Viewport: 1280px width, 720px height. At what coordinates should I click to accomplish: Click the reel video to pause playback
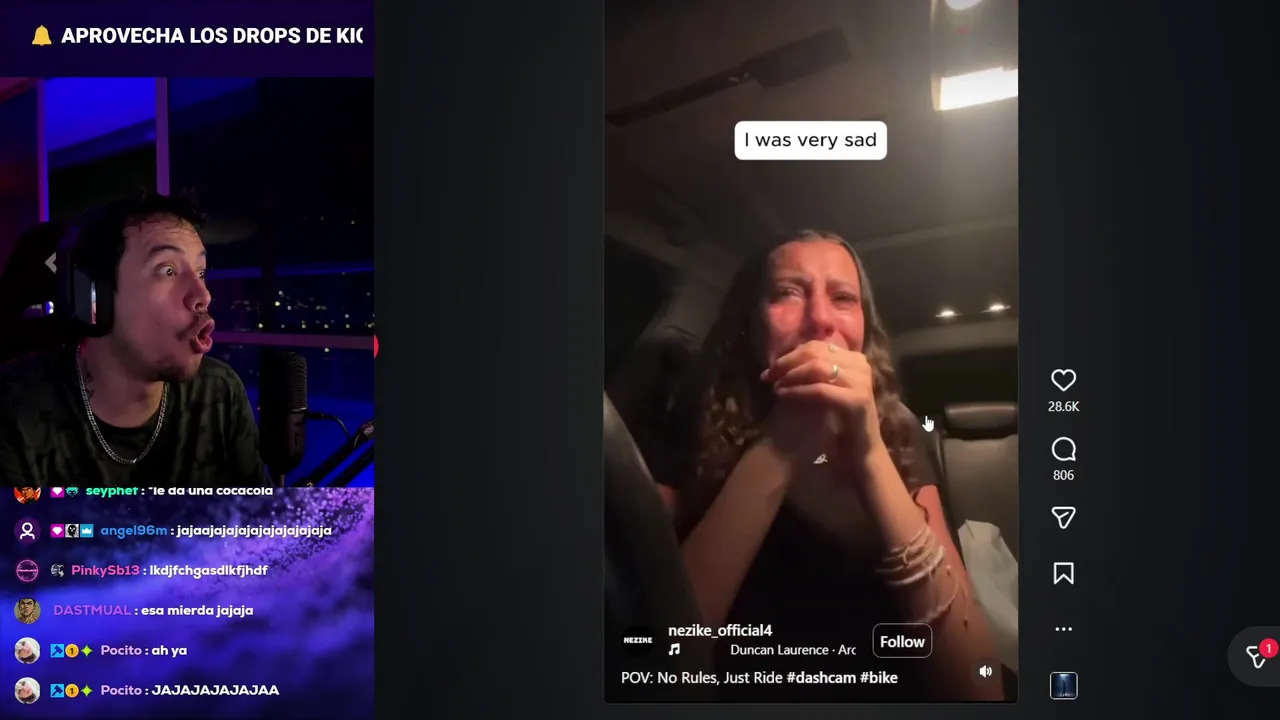point(810,350)
